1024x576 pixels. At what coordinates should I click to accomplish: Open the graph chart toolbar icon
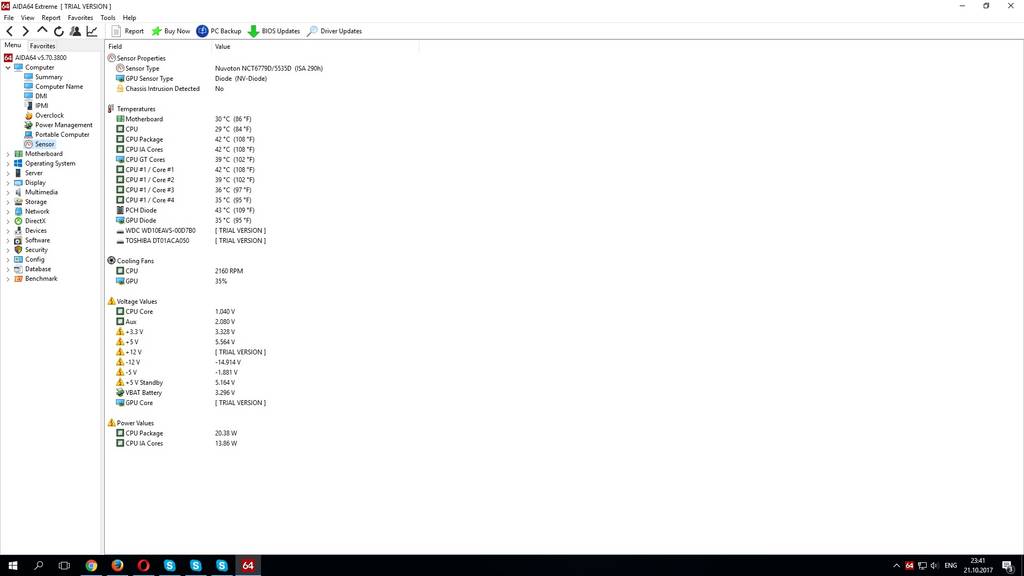tap(92, 31)
